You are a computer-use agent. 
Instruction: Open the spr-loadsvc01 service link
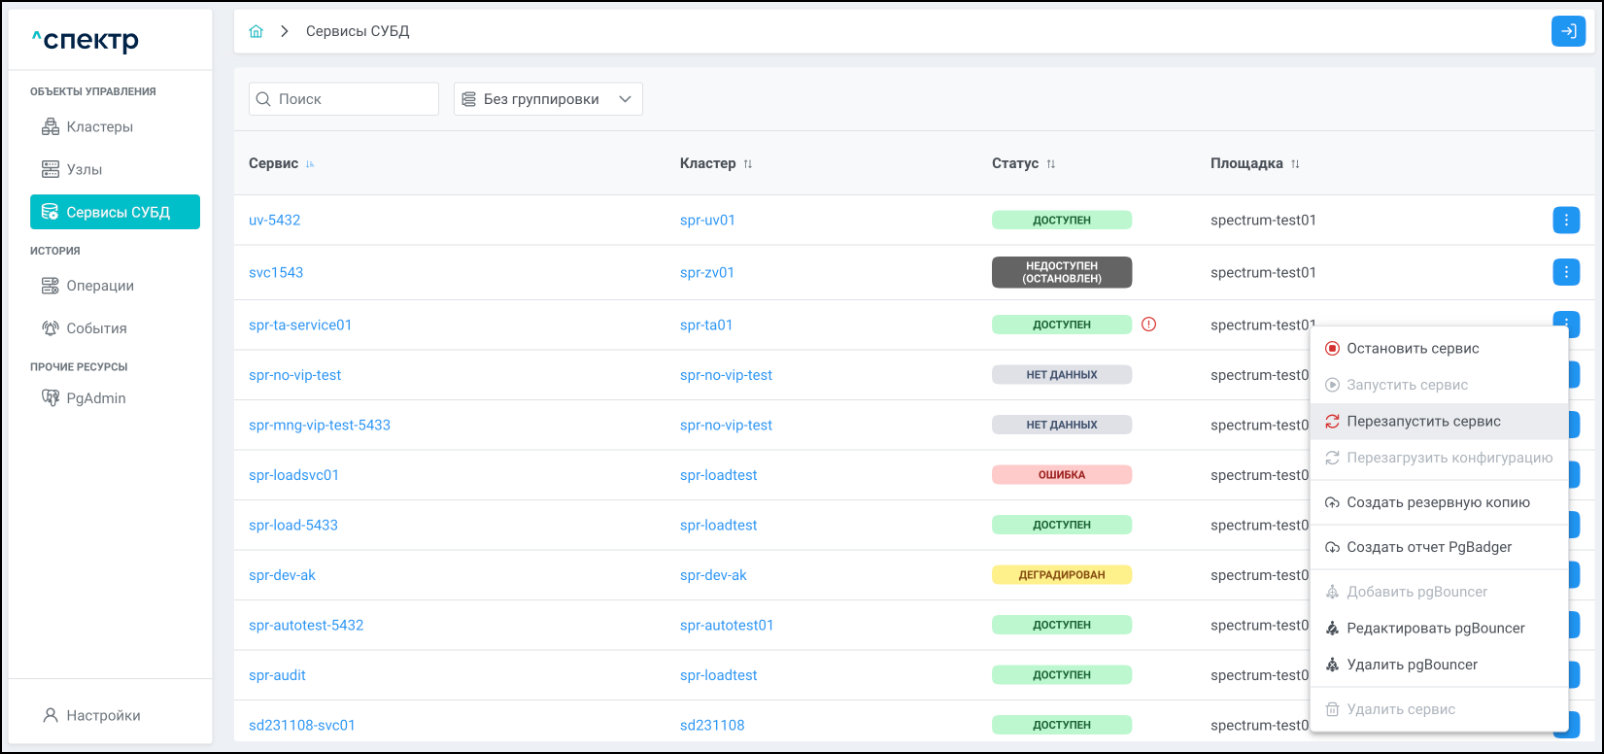pos(294,475)
